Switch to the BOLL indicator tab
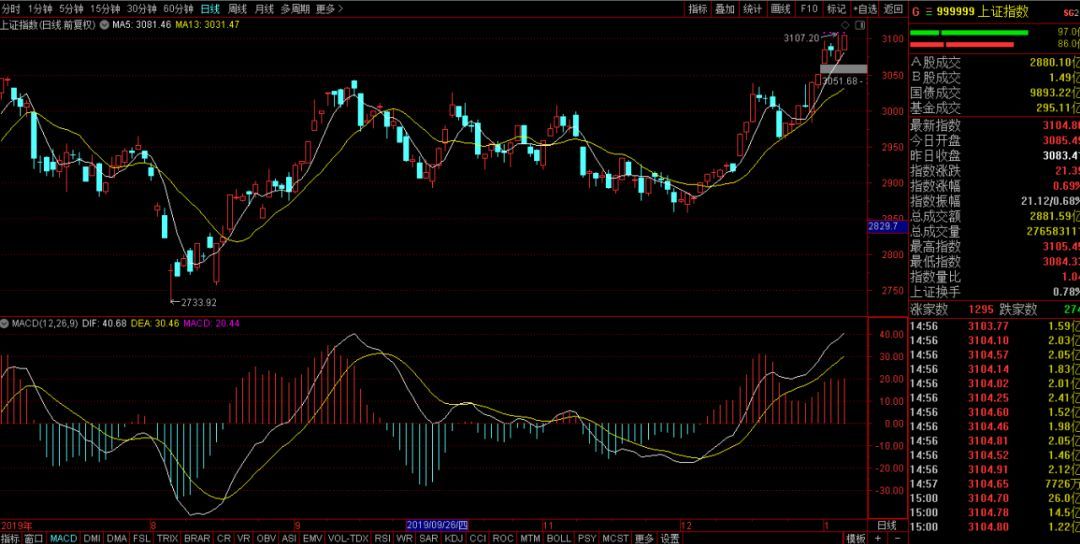The width and height of the screenshot is (1080, 544). coord(557,538)
